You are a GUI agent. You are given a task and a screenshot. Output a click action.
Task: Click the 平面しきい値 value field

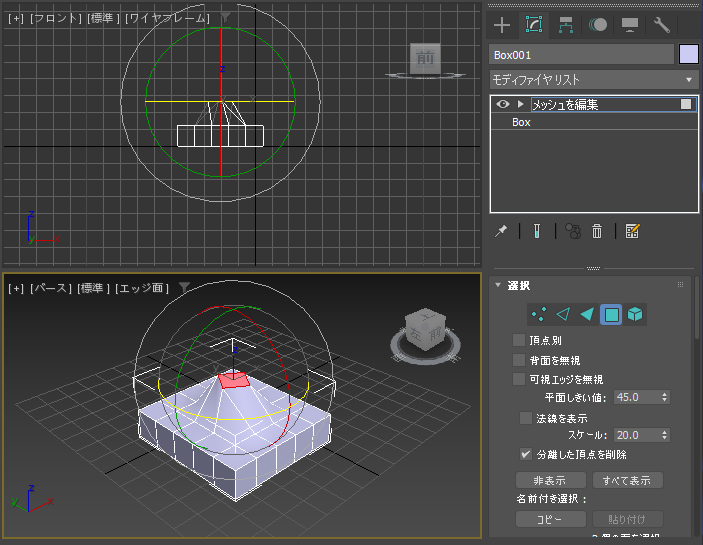tap(637, 397)
